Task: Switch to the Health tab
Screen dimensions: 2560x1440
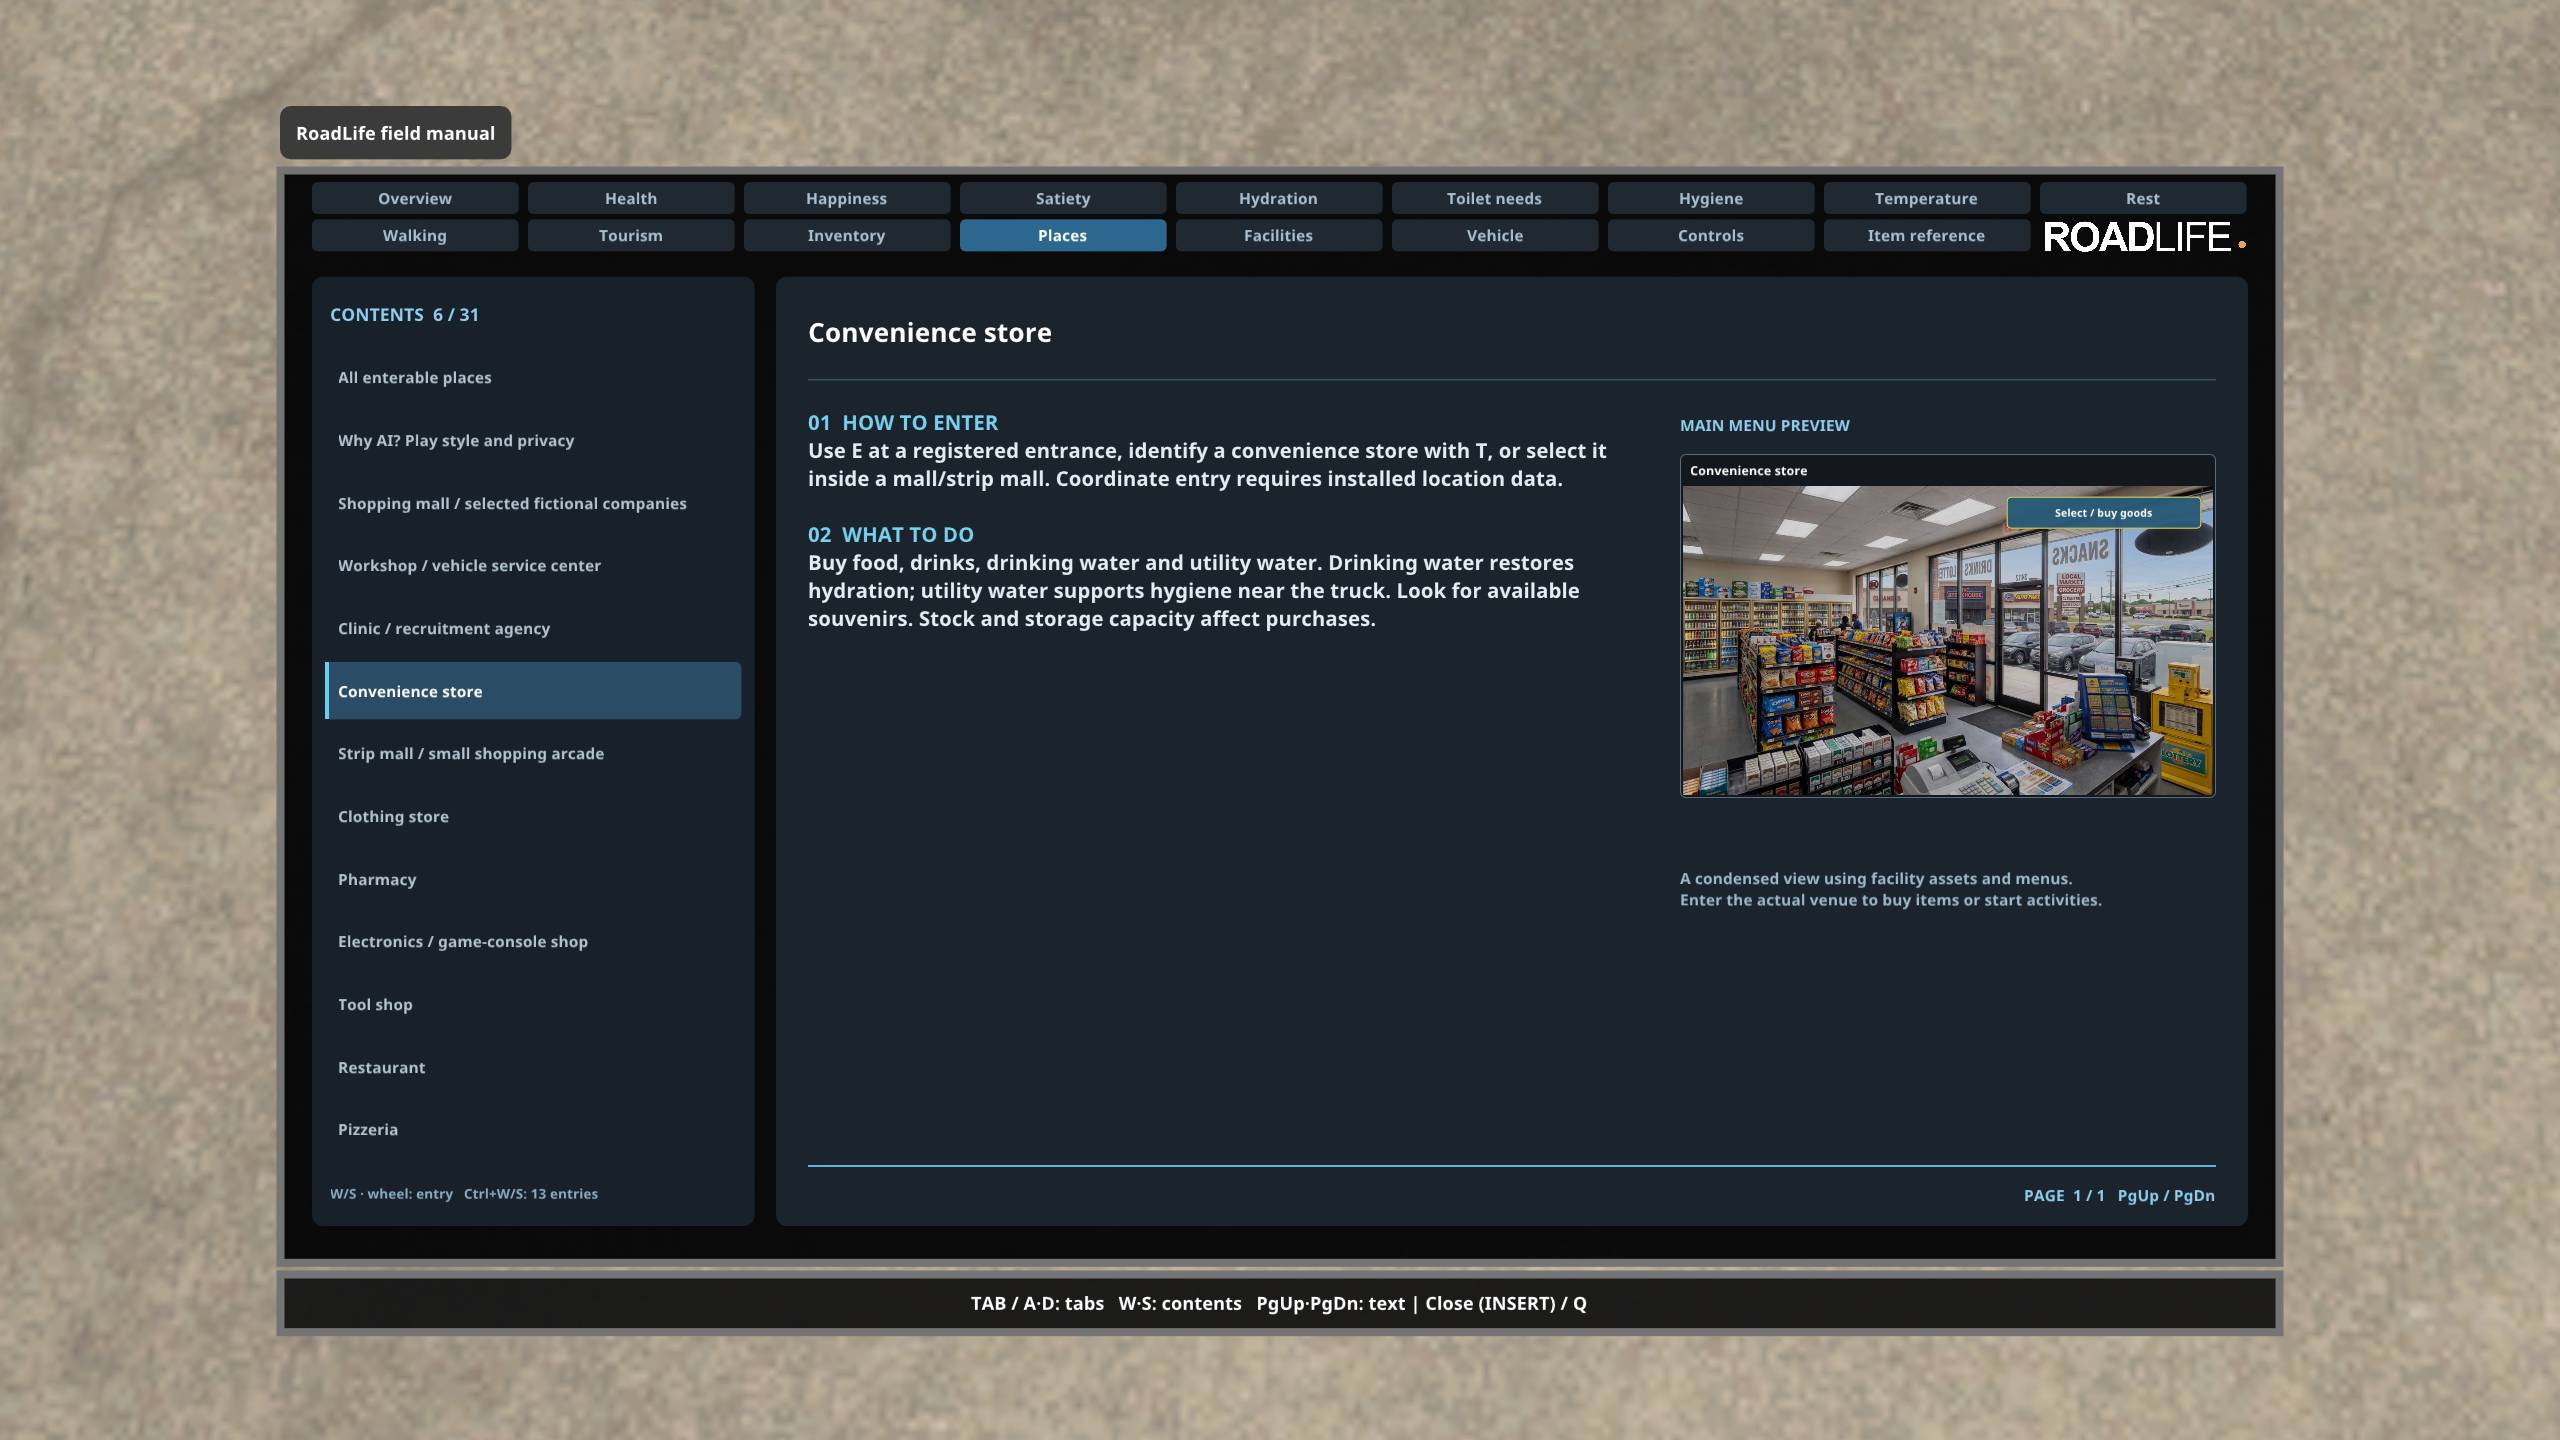Action: point(631,198)
